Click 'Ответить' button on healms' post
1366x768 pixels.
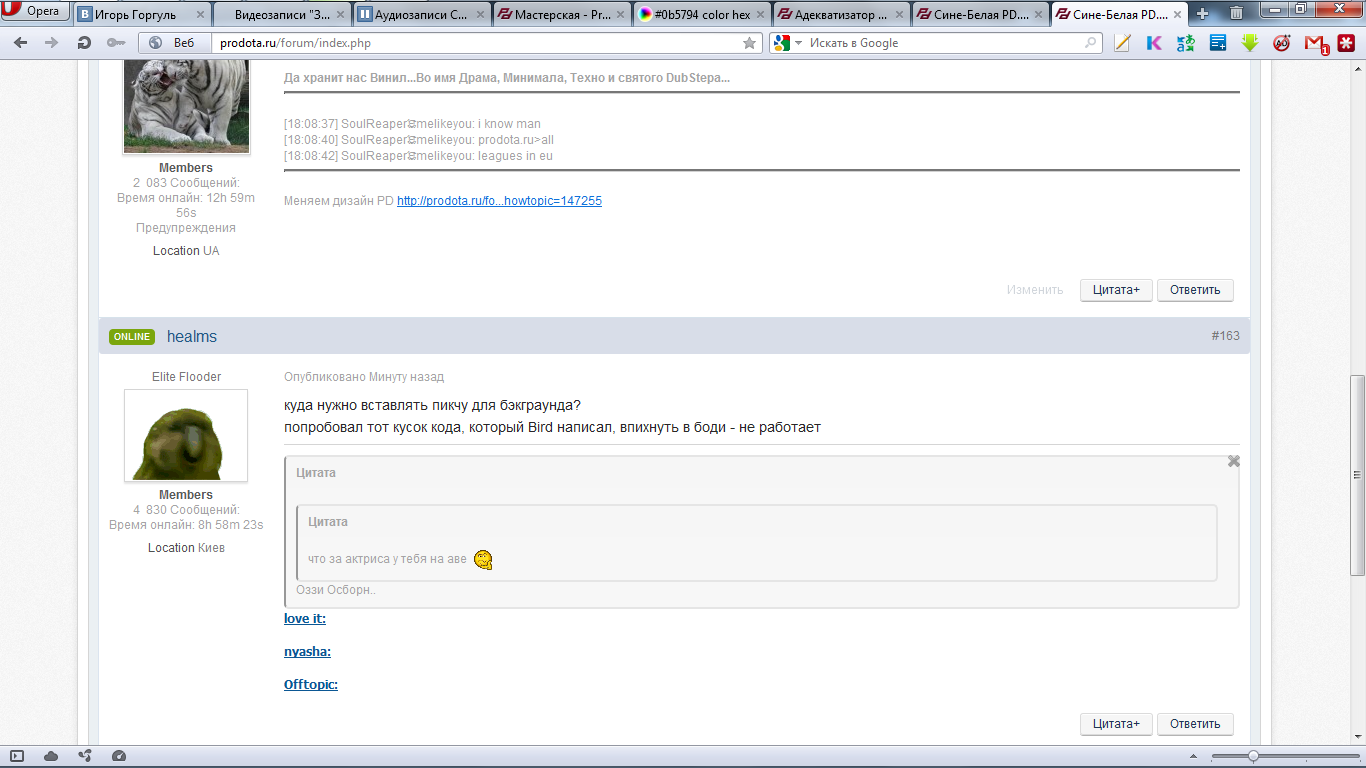coord(1195,724)
